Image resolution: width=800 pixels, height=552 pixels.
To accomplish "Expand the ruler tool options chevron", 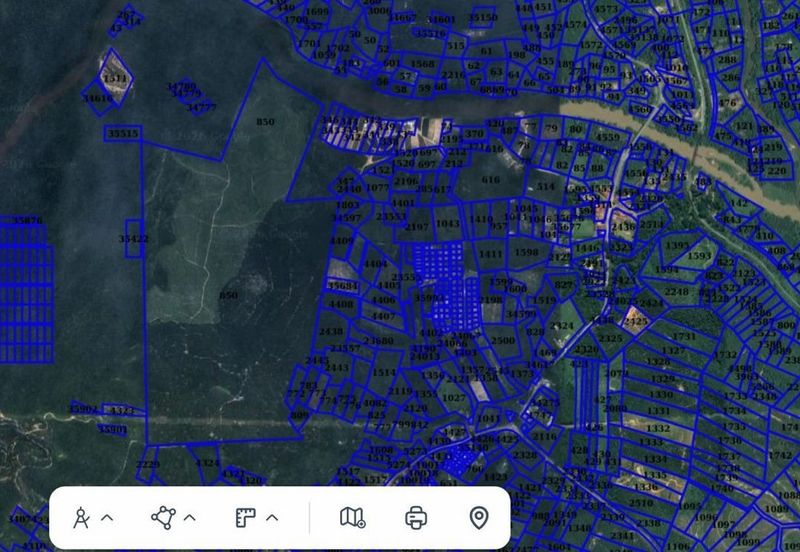I will coord(272,517).
